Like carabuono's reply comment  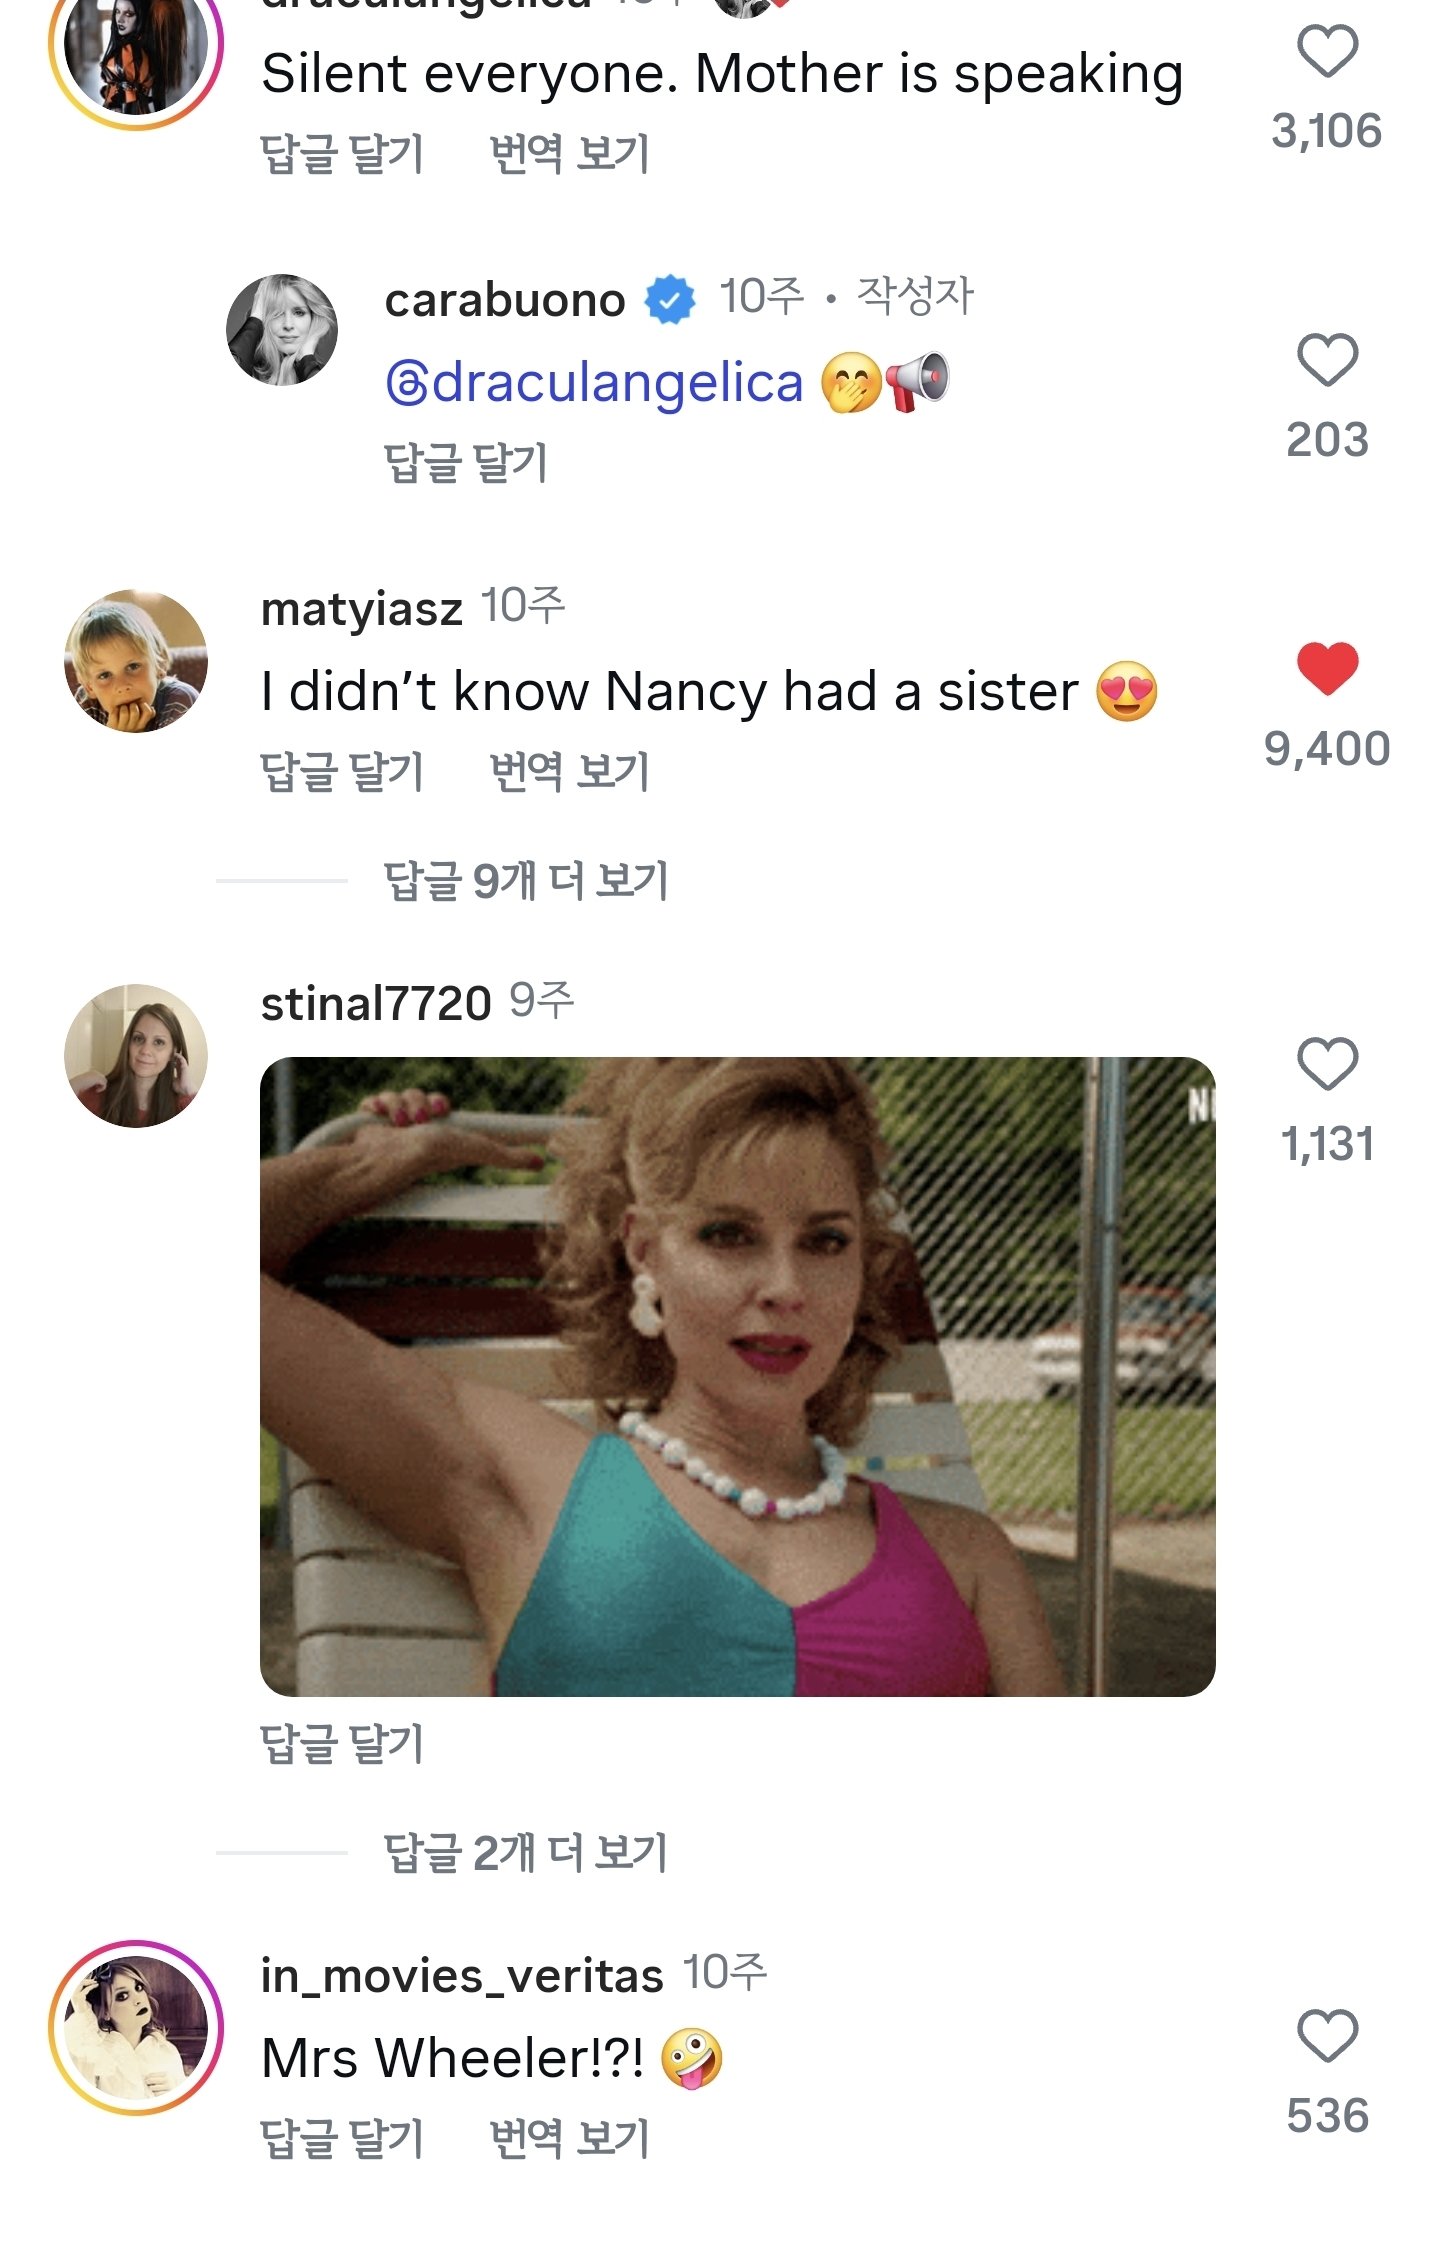1326,360
